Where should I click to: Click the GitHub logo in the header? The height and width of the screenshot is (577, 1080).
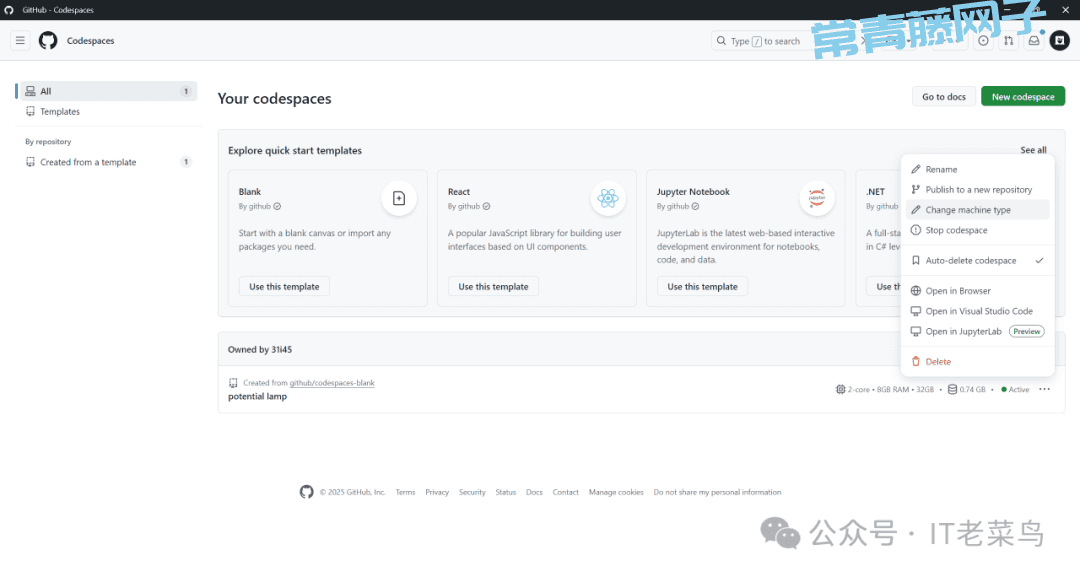[x=48, y=41]
